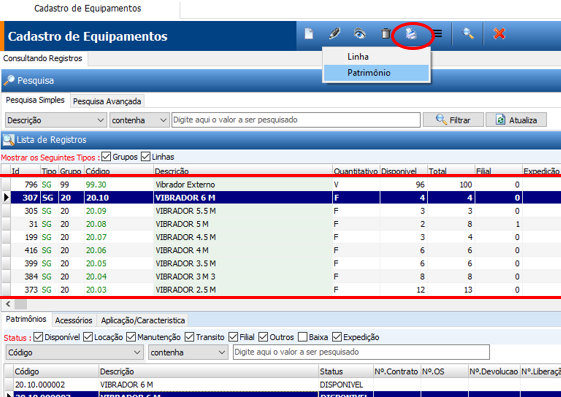Toggle the Disponível status checkbox

[38, 337]
